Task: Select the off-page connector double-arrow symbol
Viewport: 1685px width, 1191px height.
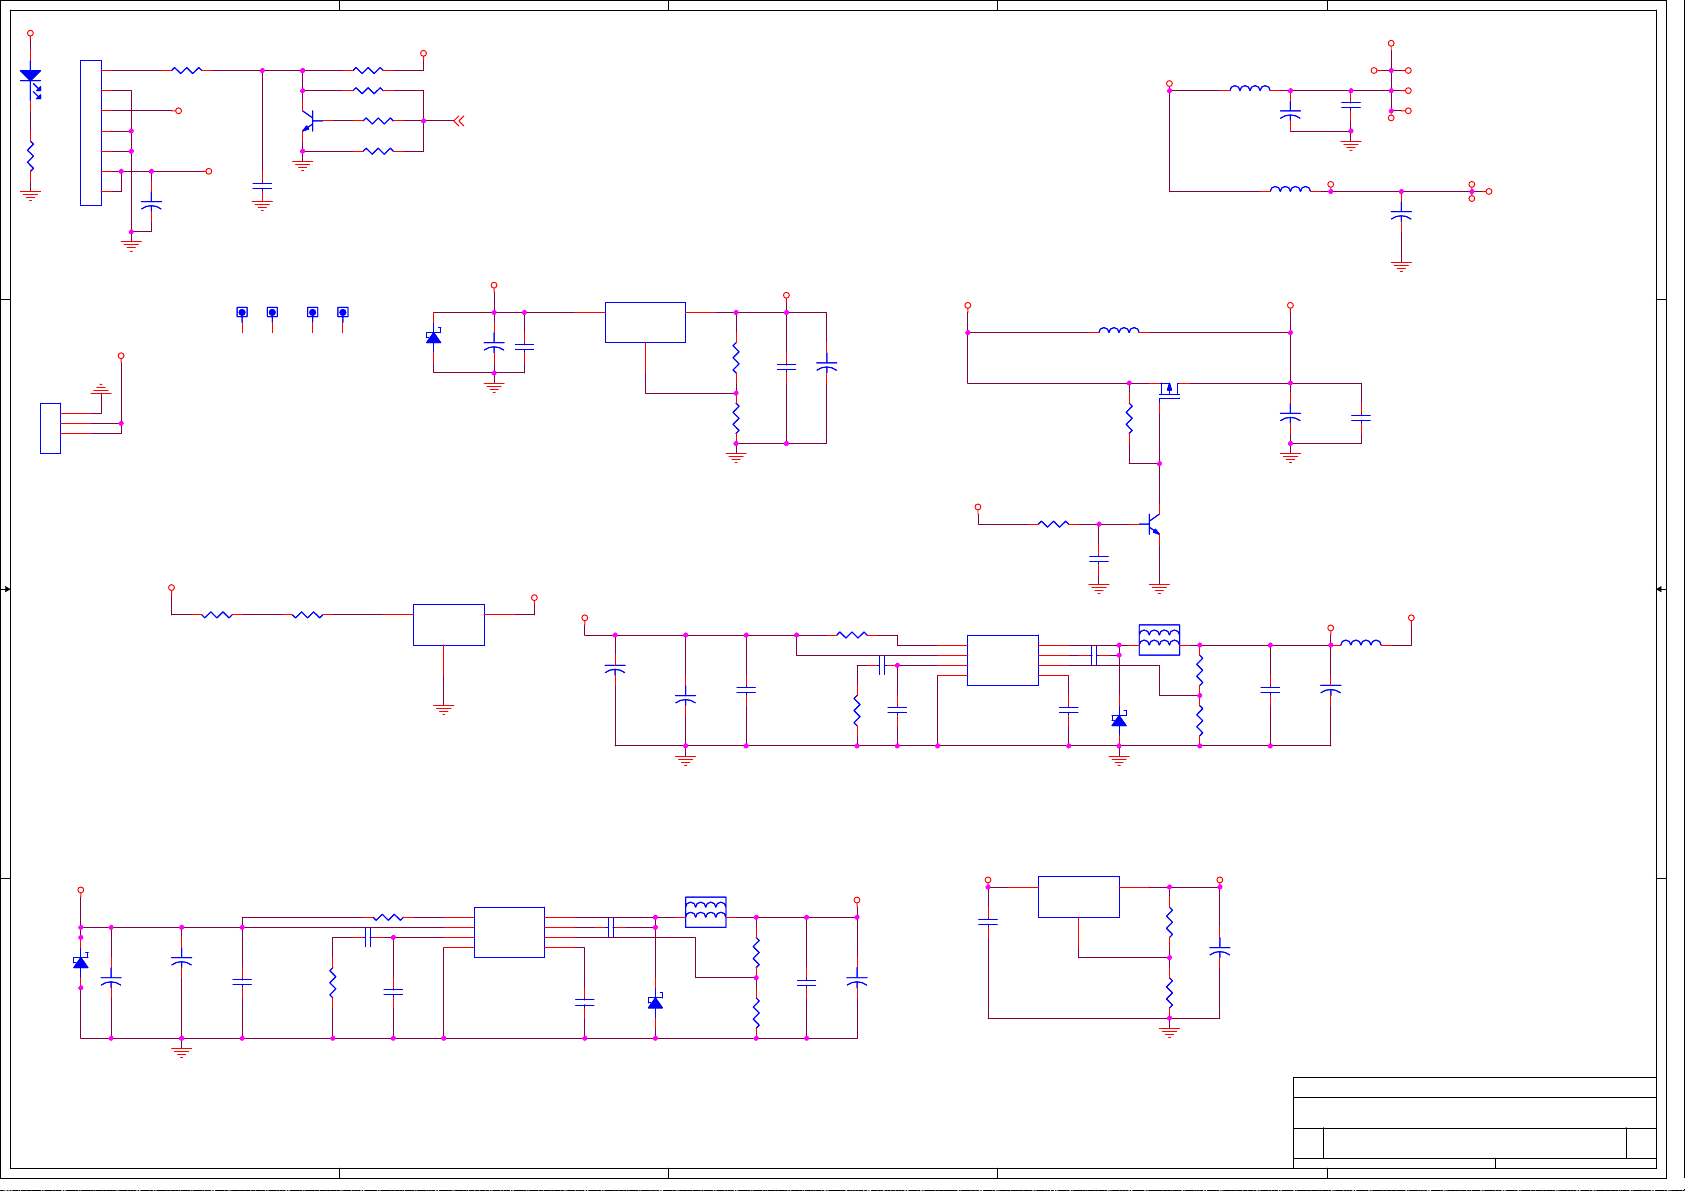Action: point(459,121)
